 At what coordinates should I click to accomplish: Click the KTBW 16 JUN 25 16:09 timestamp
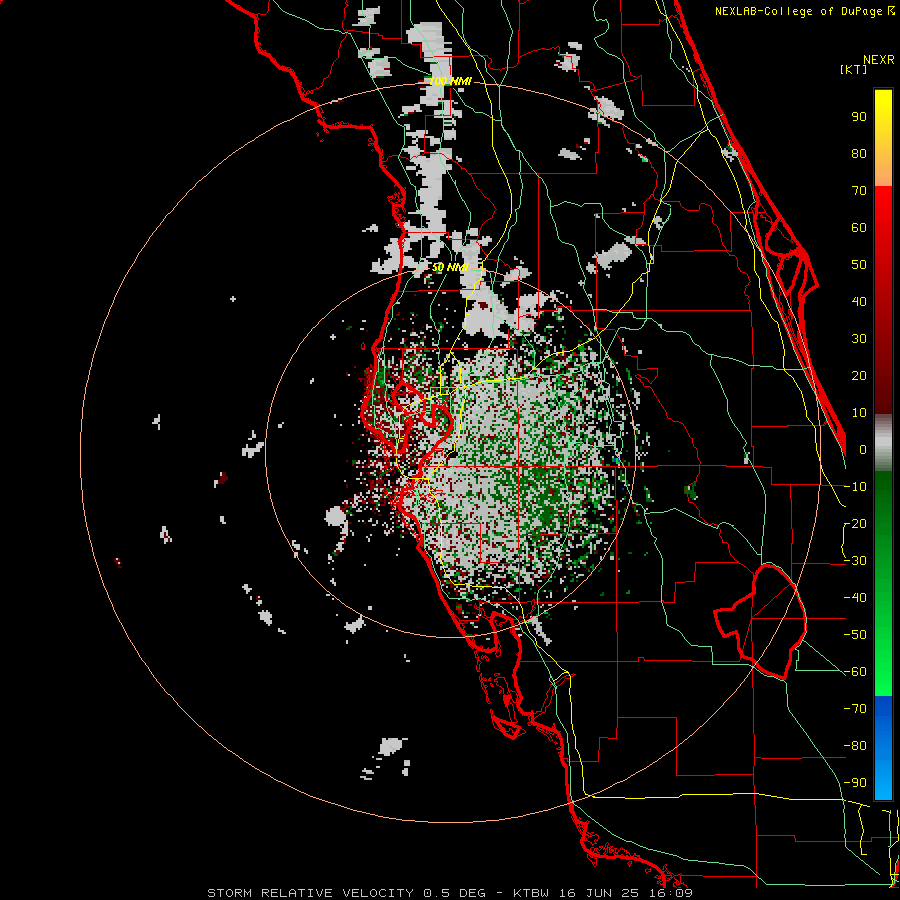point(603,893)
